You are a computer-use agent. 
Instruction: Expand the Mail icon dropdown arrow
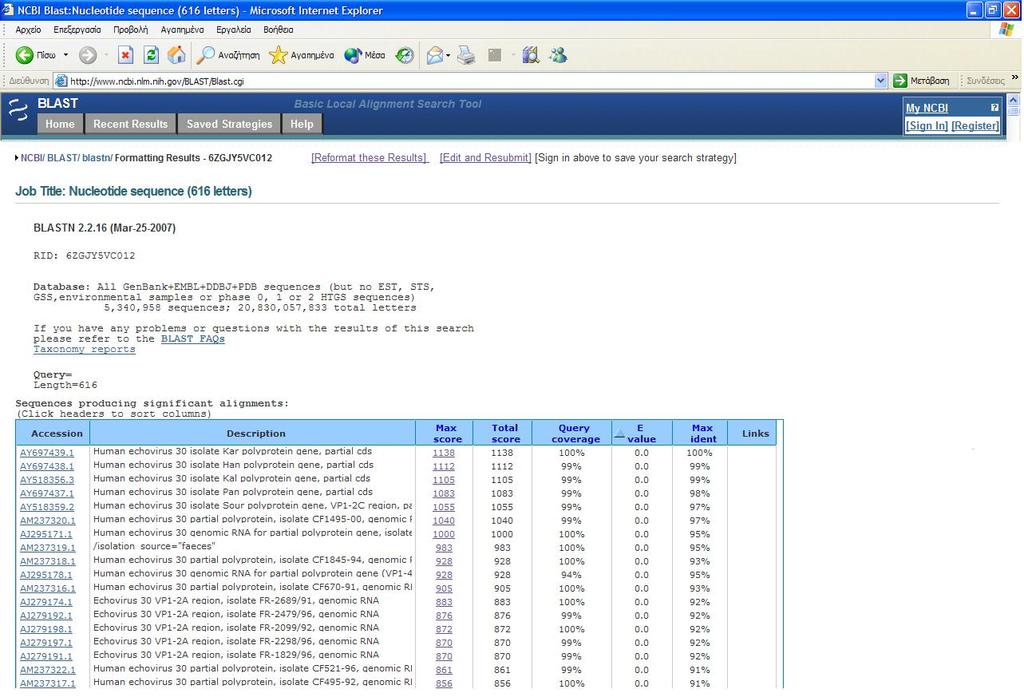click(x=448, y=56)
